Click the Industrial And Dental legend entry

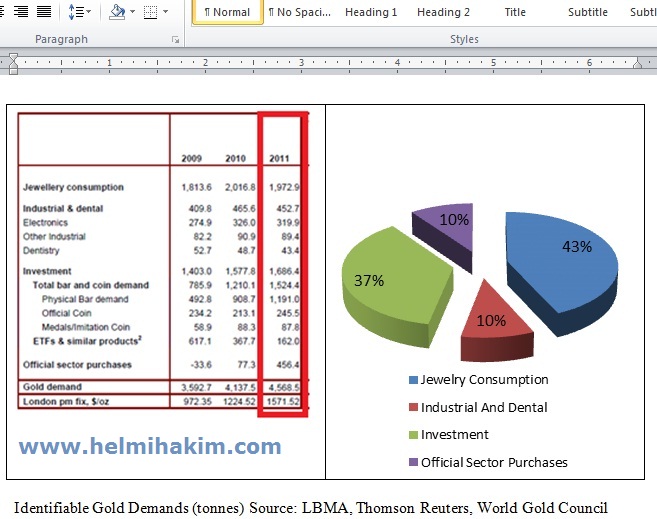tap(478, 407)
